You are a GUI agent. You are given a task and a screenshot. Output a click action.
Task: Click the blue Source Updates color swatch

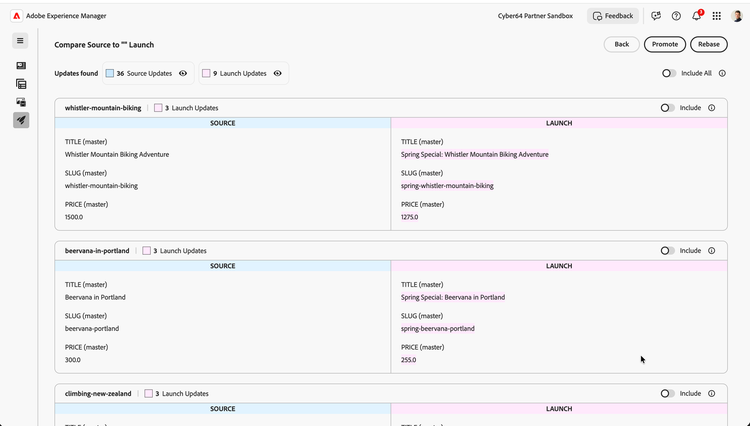coord(110,73)
